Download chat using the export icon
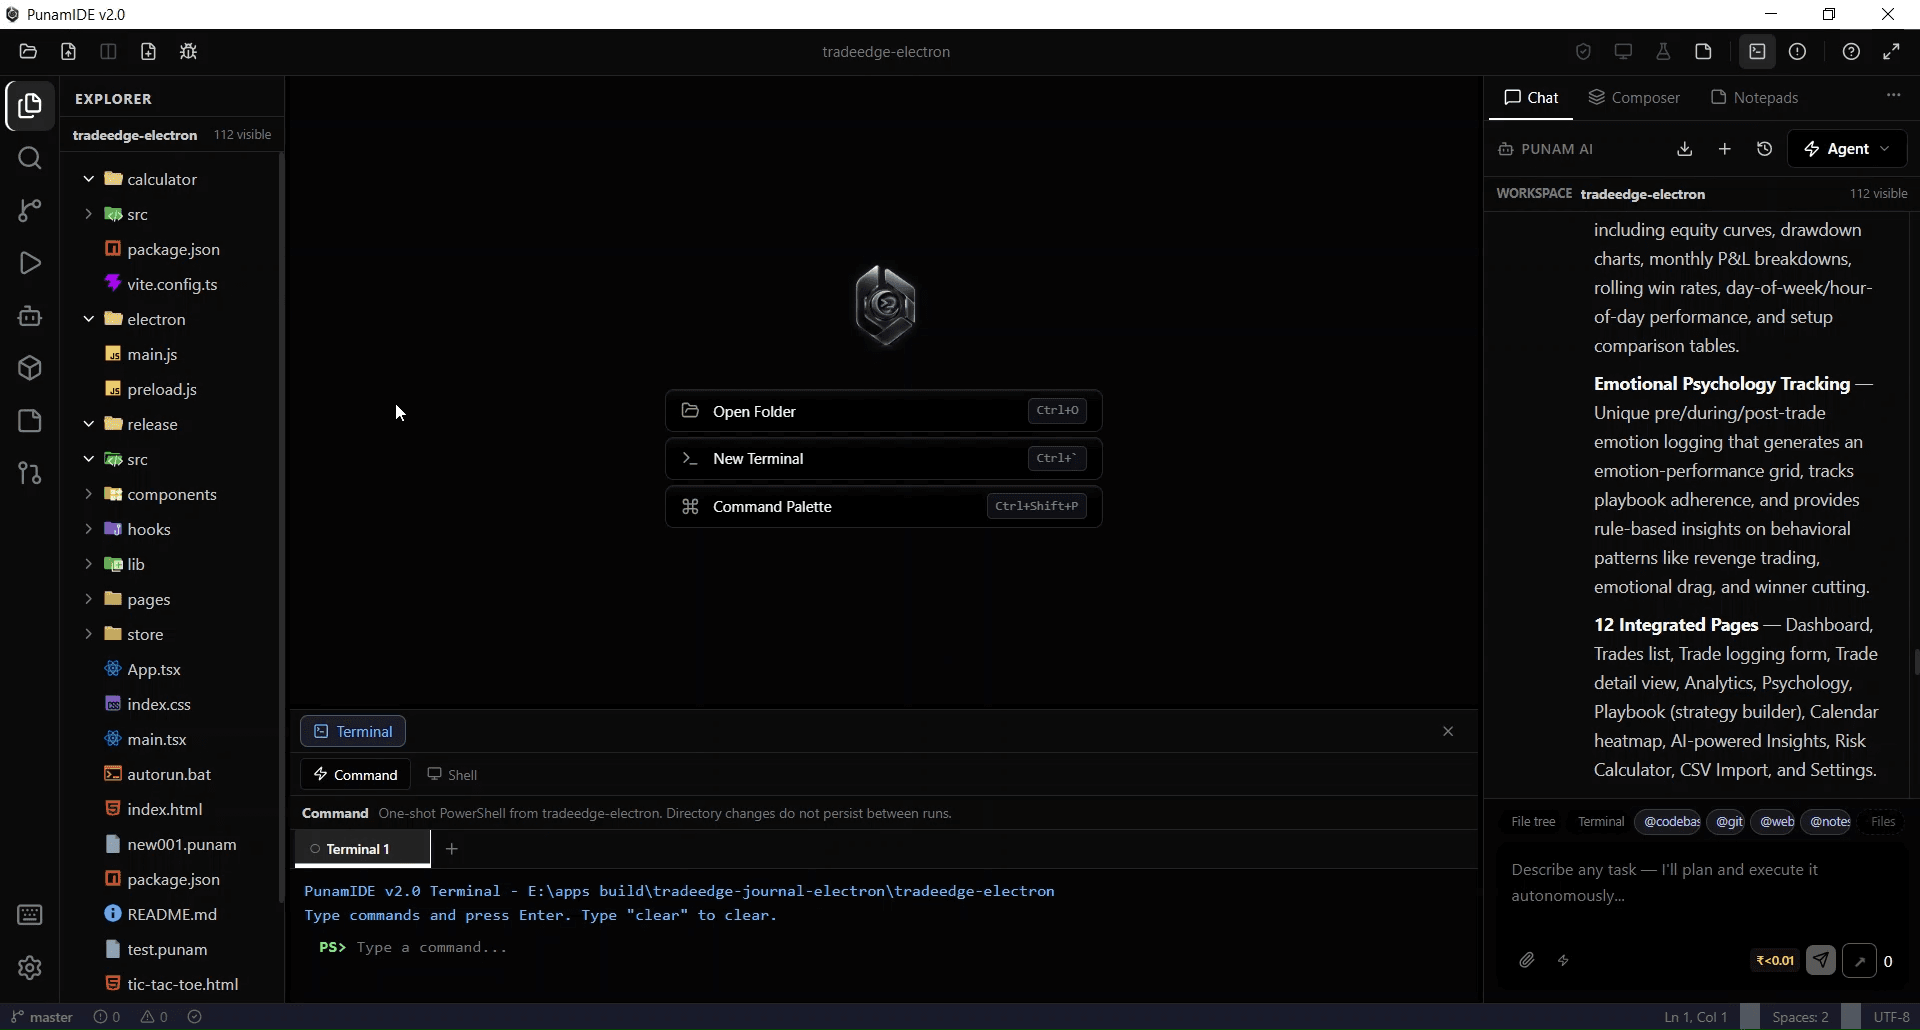Screen dimensions: 1920x1030 coord(1685,149)
